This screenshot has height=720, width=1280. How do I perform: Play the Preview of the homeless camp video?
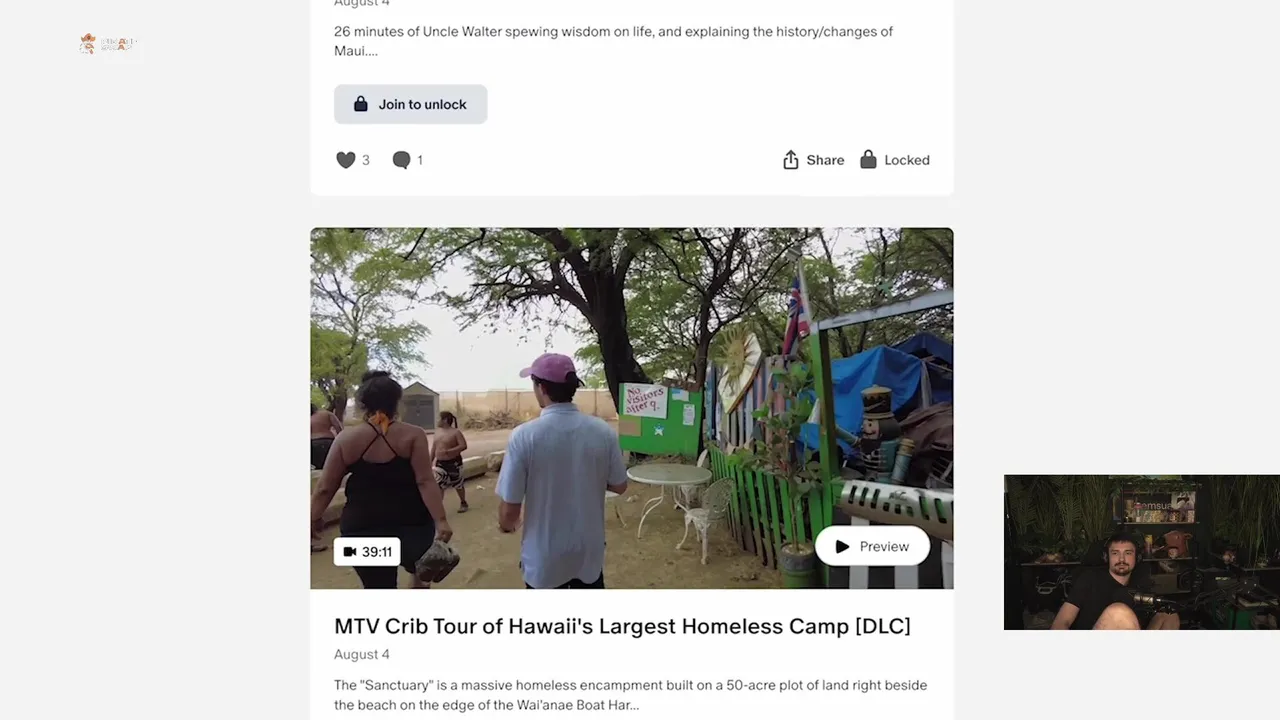[872, 547]
